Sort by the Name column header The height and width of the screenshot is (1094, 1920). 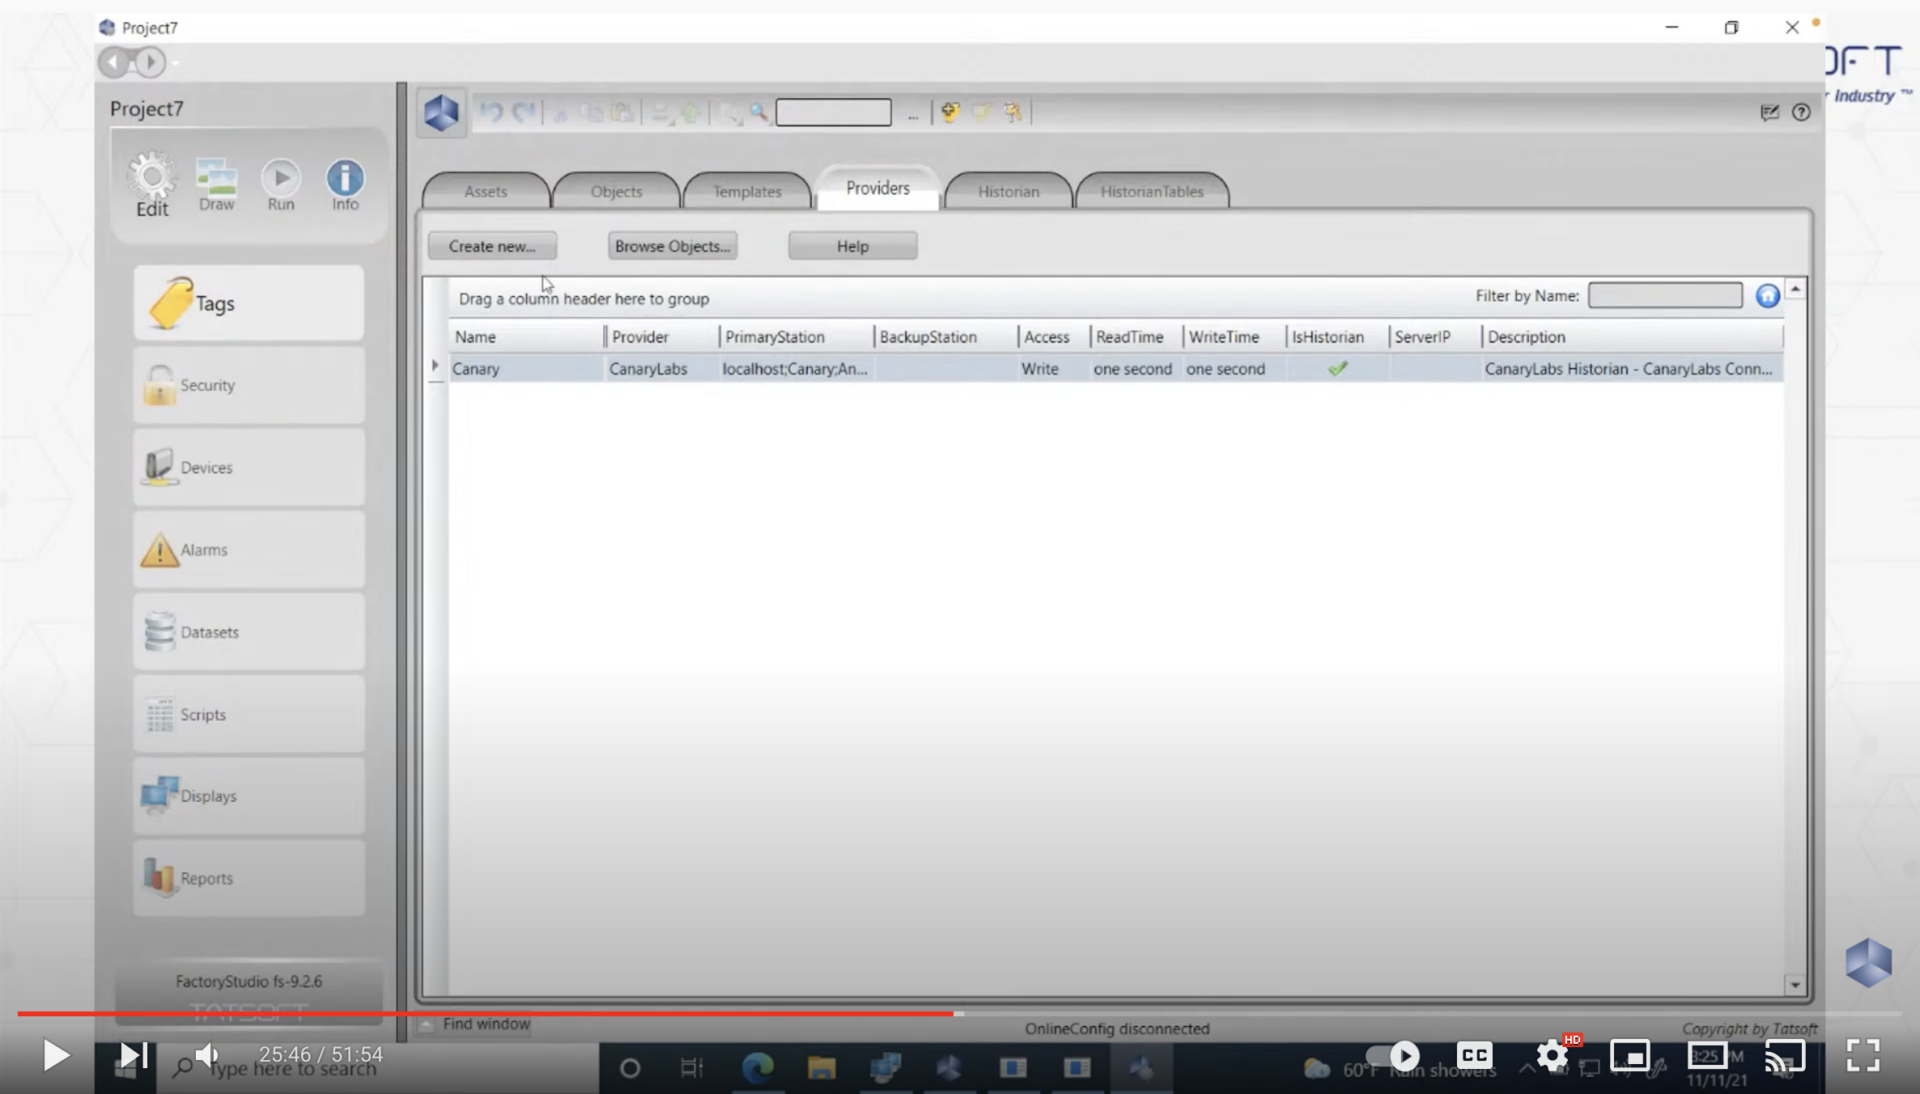tap(526, 337)
